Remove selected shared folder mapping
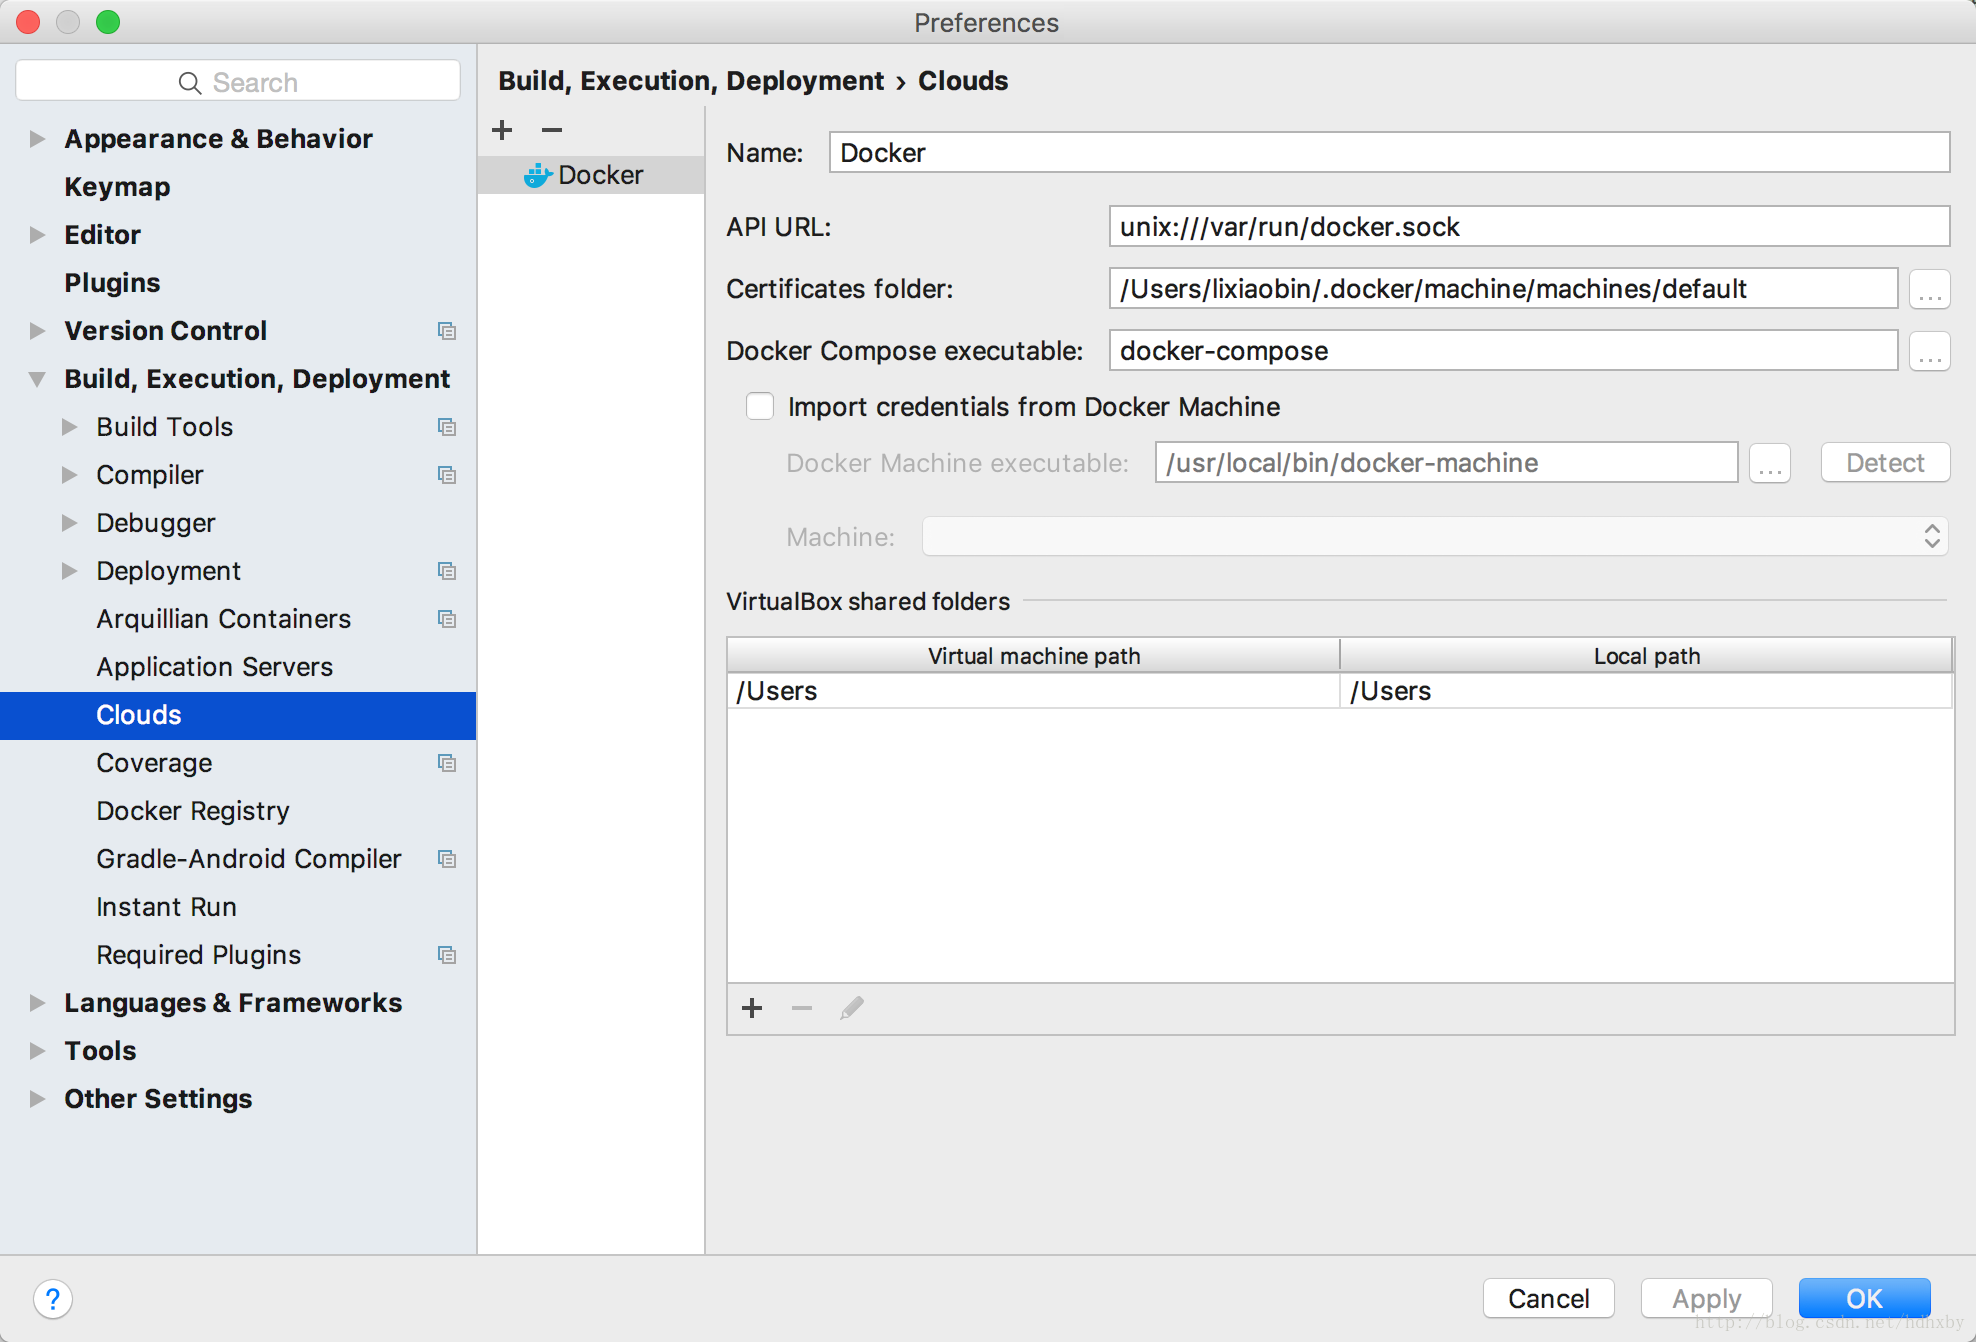Image resolution: width=1976 pixels, height=1342 pixels. (802, 1008)
